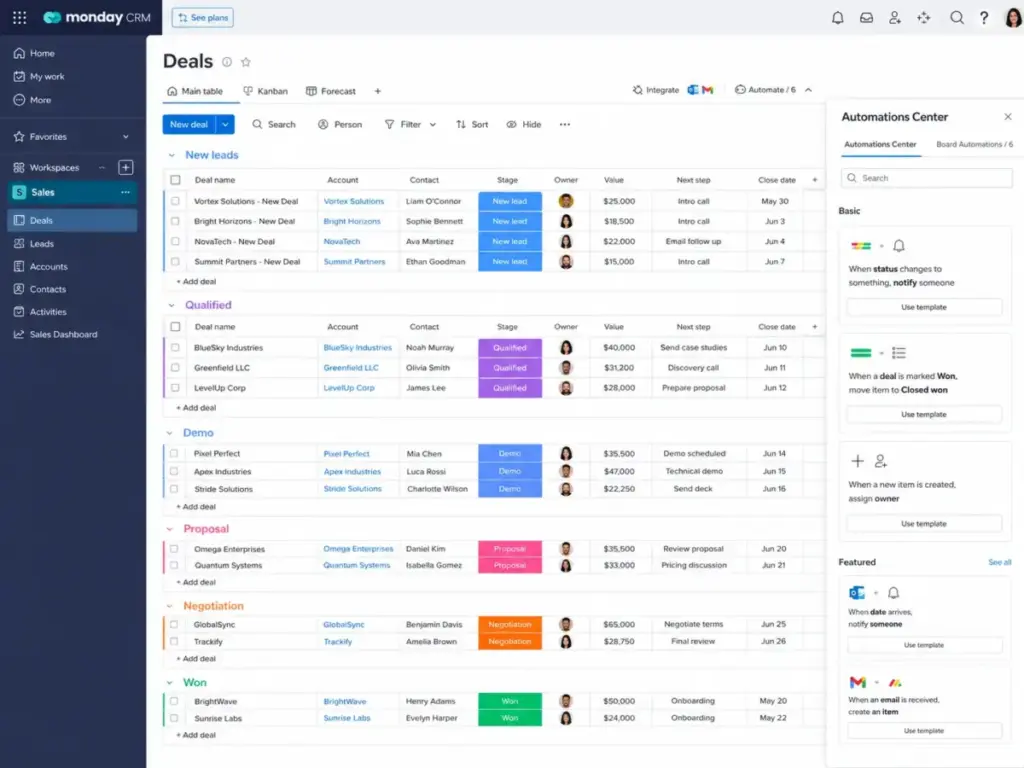The height and width of the screenshot is (768, 1024).
Task: Open the Accounts board in sidebar
Action: click(48, 266)
